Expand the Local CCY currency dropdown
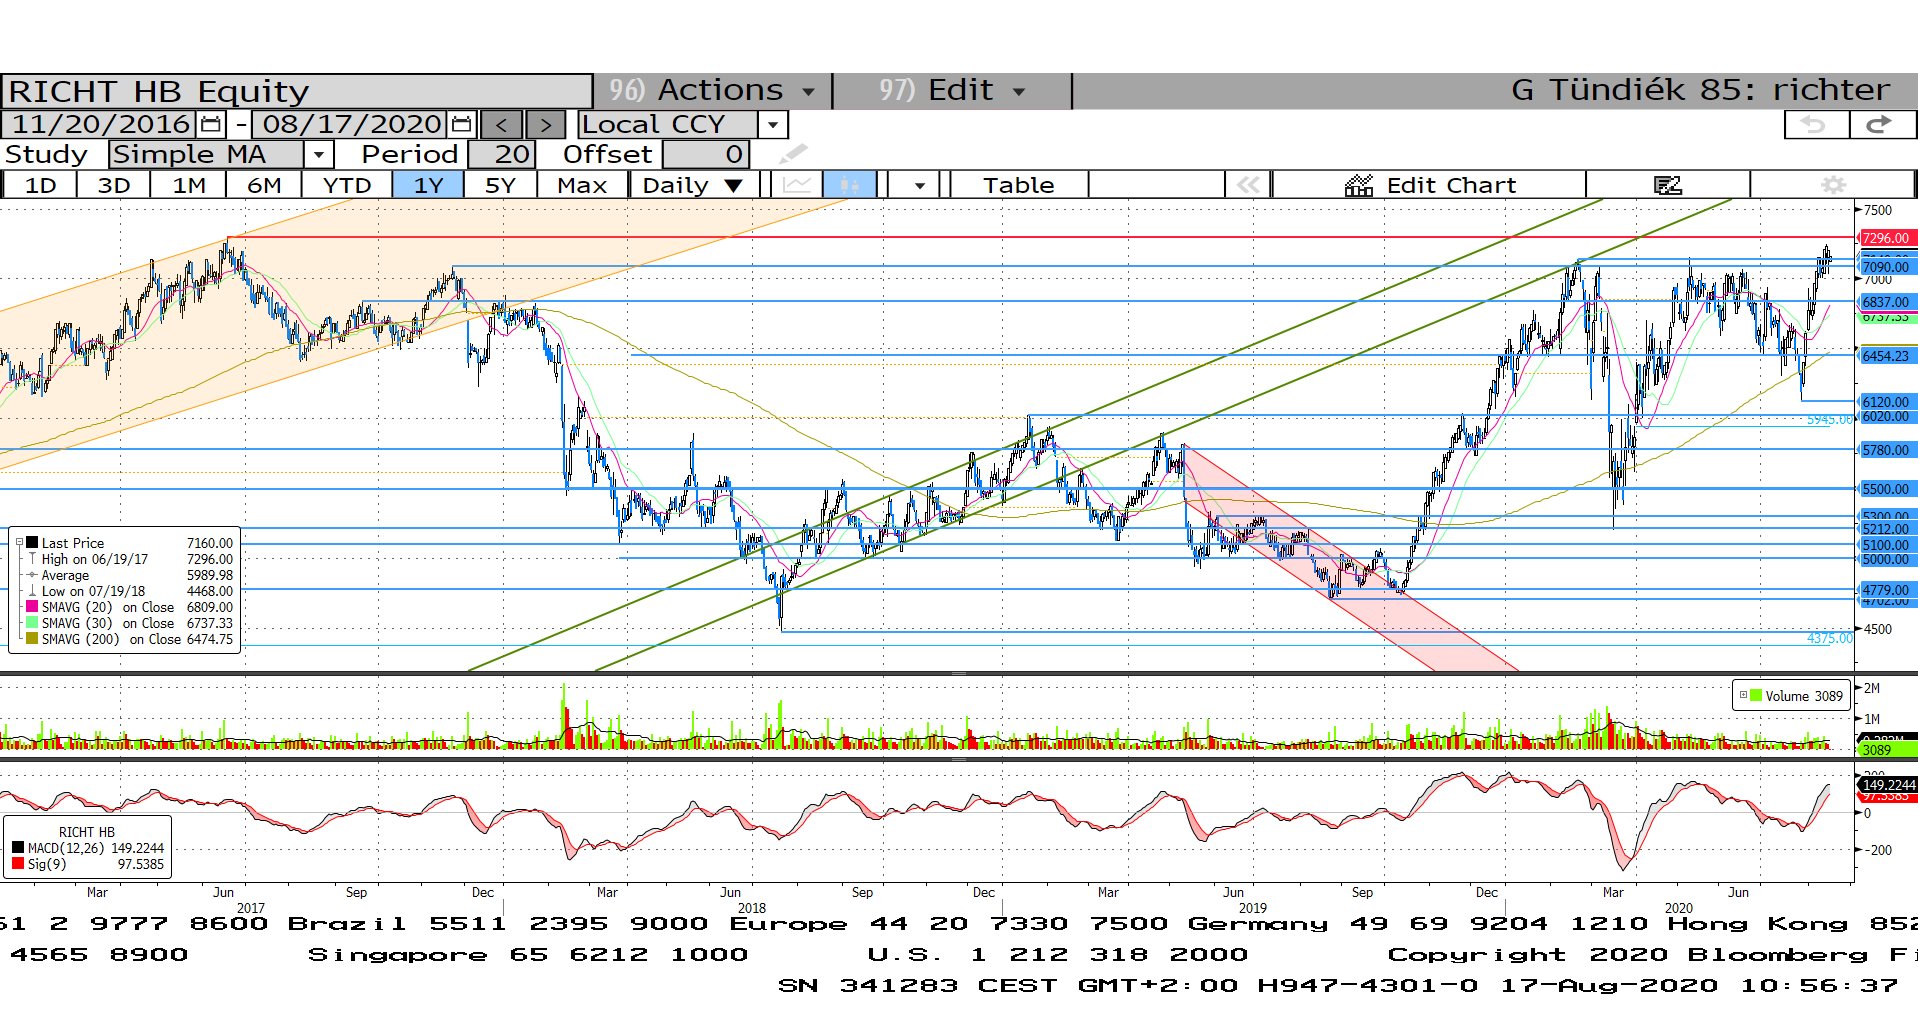 pyautogui.click(x=773, y=125)
